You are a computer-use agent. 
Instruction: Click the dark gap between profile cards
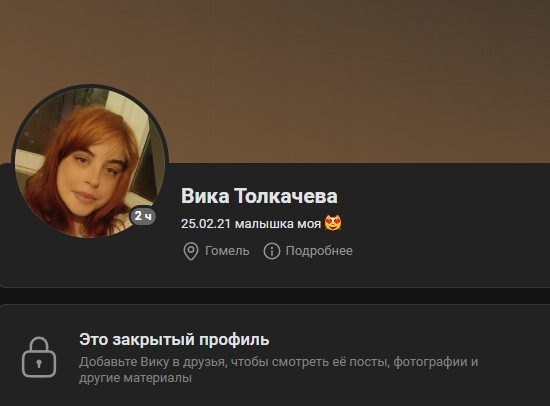pos(275,296)
